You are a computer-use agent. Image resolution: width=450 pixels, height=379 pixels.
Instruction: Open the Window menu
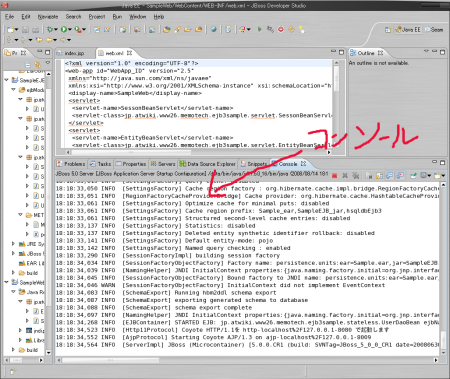[137, 17]
